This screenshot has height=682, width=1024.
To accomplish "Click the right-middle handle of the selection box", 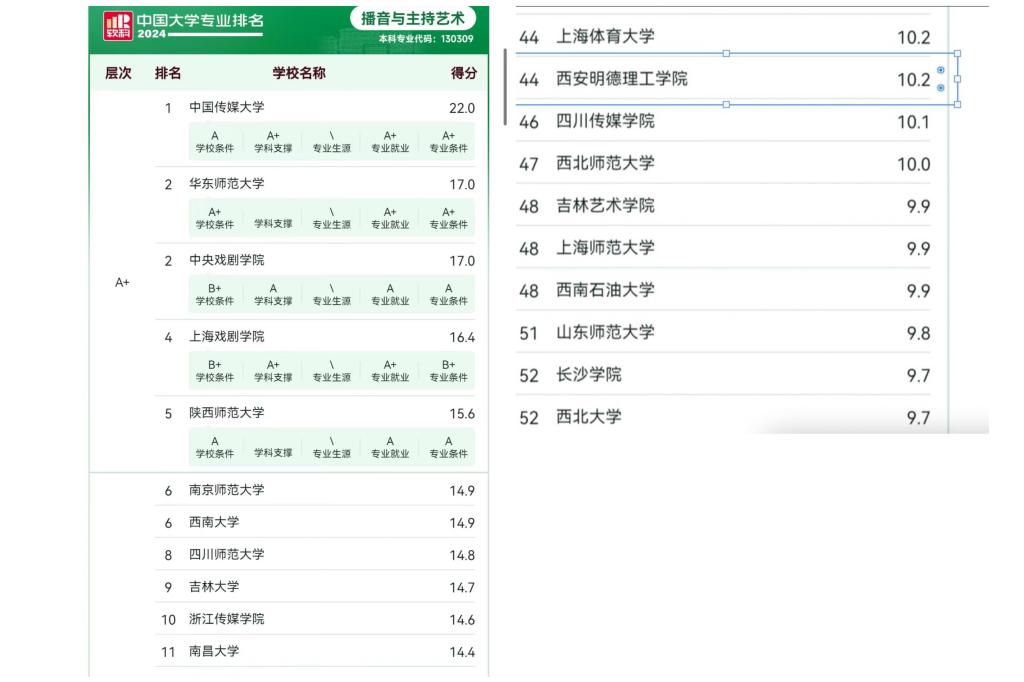I will coord(959,79).
